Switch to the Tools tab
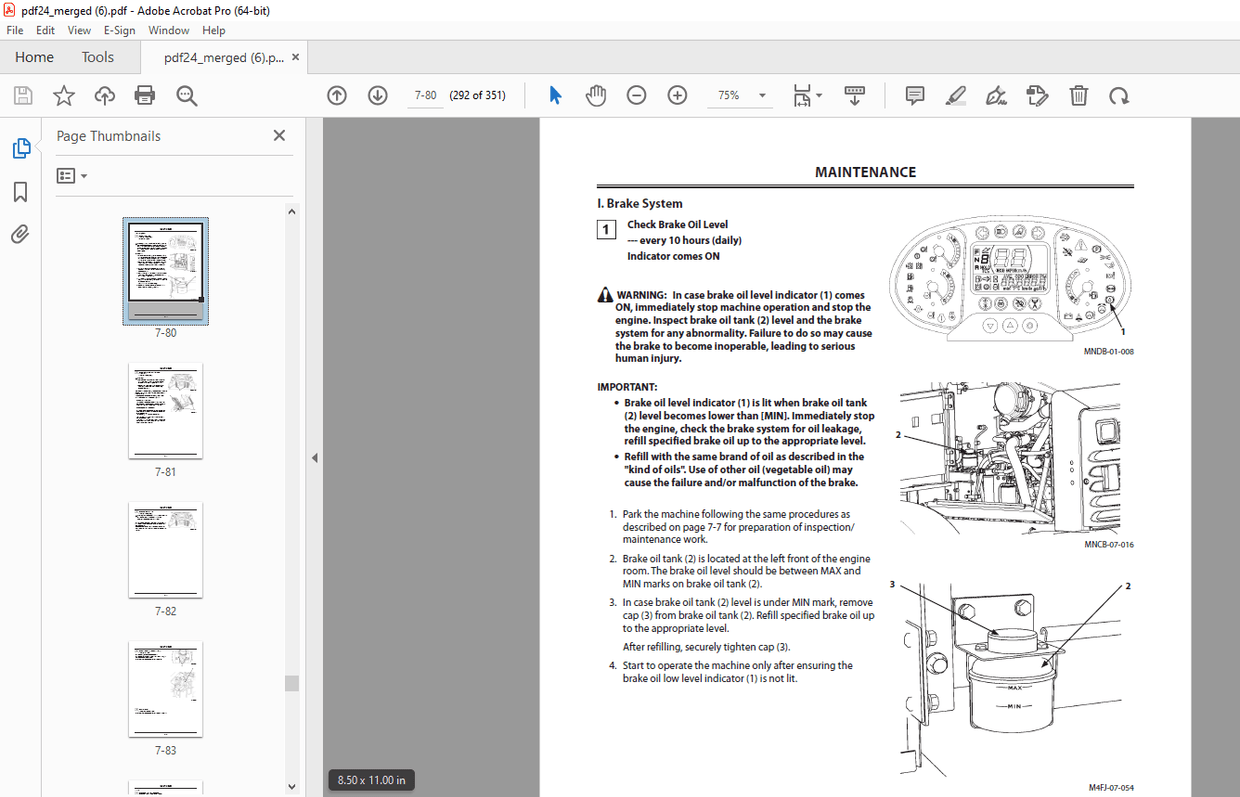Viewport: 1240px width, 797px height. pos(97,57)
